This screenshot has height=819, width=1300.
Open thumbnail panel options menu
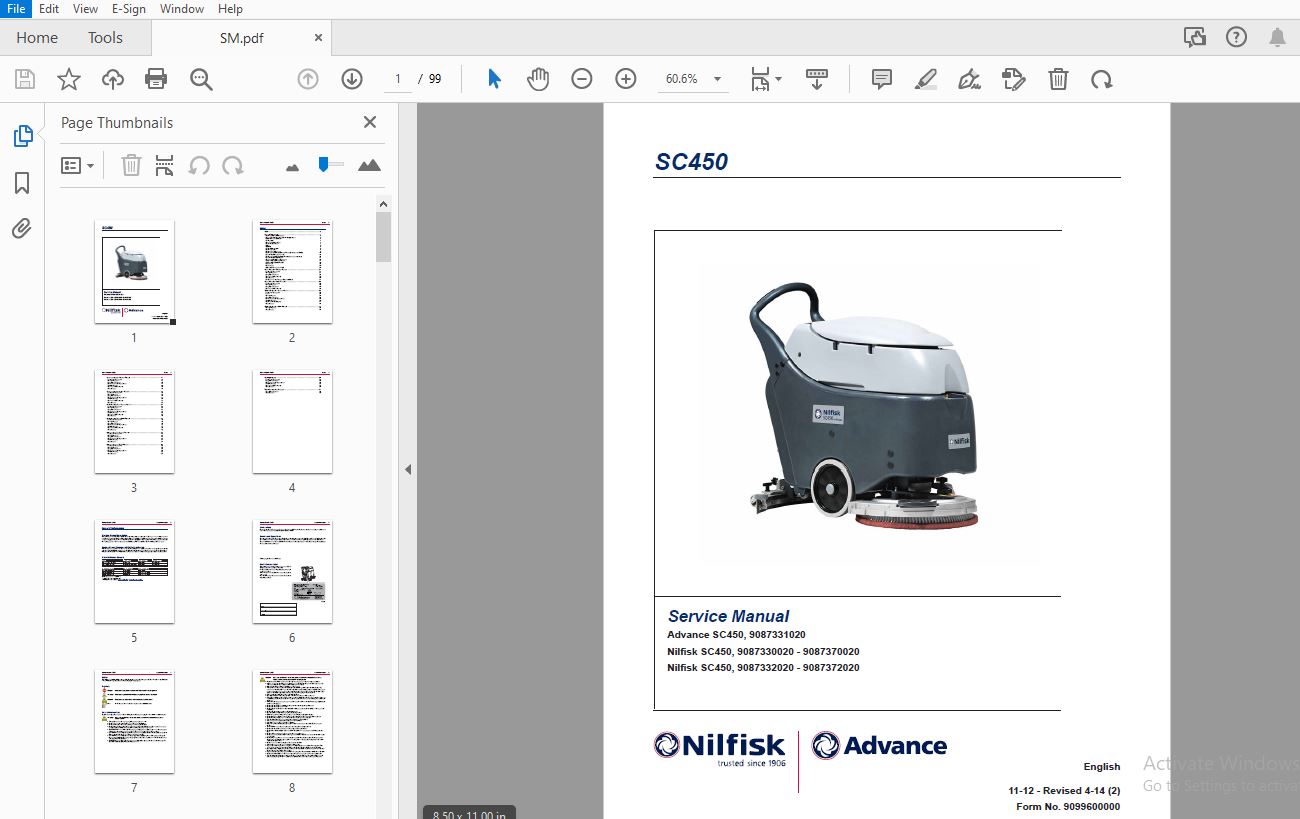click(x=77, y=165)
